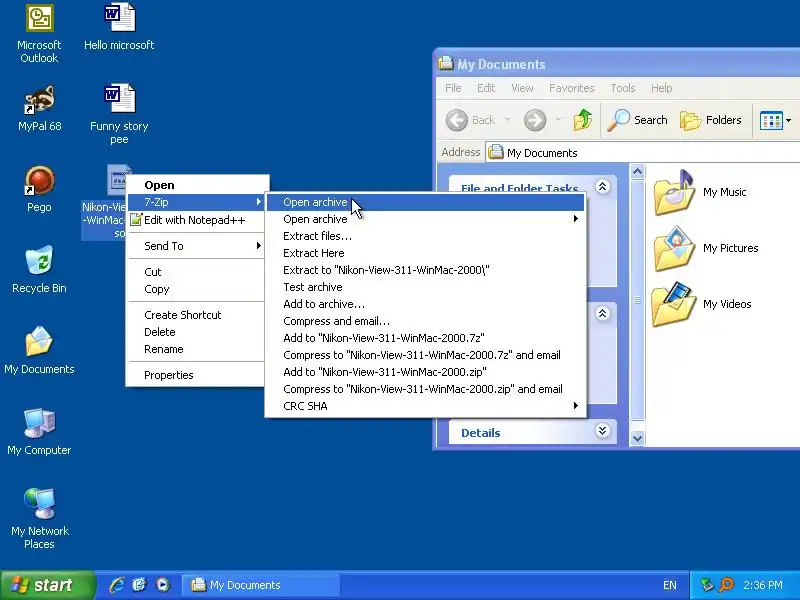
Task: Click the Views icon in the toolbar
Action: click(x=771, y=121)
